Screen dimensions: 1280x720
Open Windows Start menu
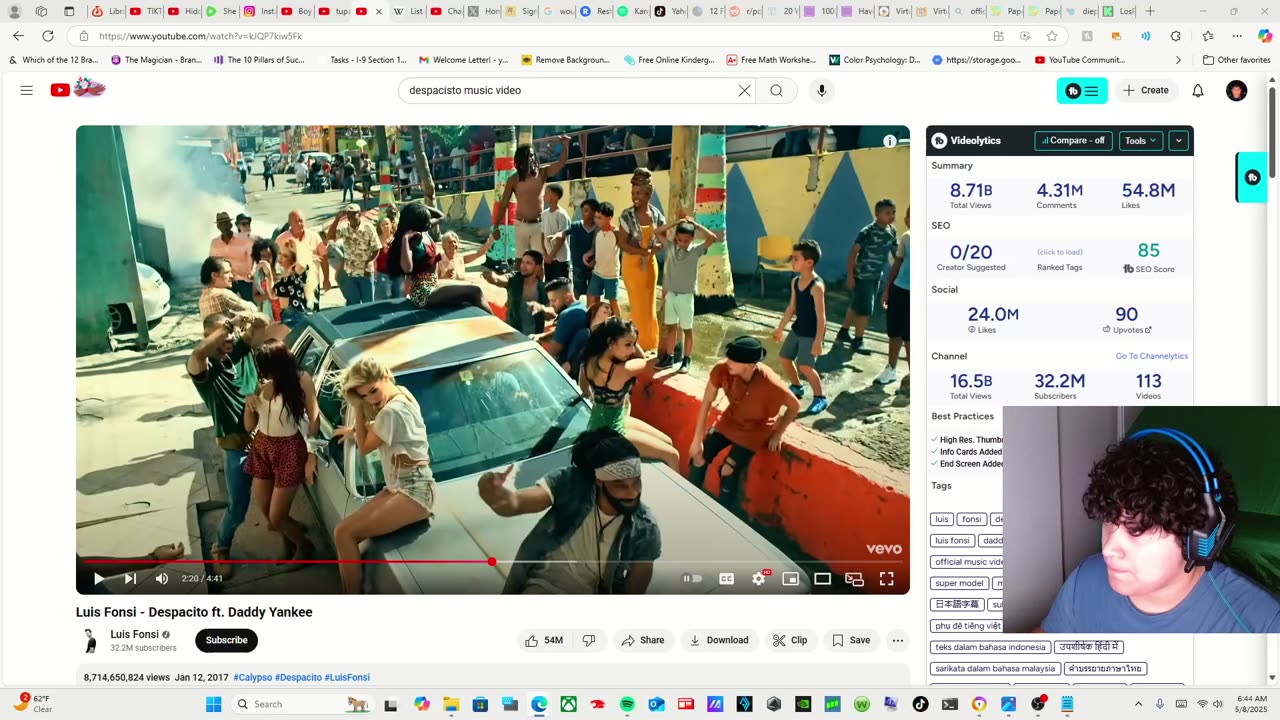213,704
